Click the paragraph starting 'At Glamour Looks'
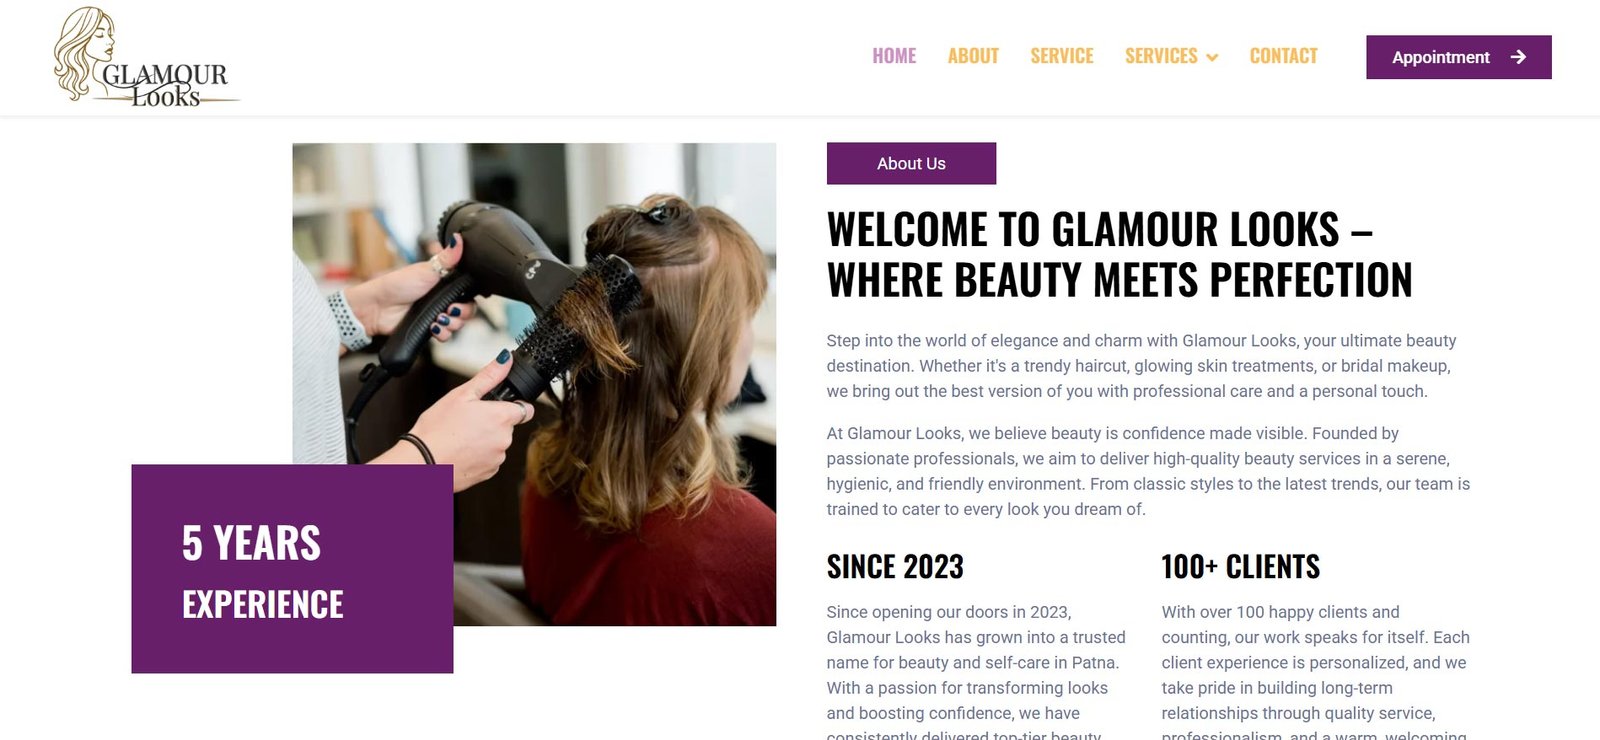1600x740 pixels. pyautogui.click(x=1148, y=471)
